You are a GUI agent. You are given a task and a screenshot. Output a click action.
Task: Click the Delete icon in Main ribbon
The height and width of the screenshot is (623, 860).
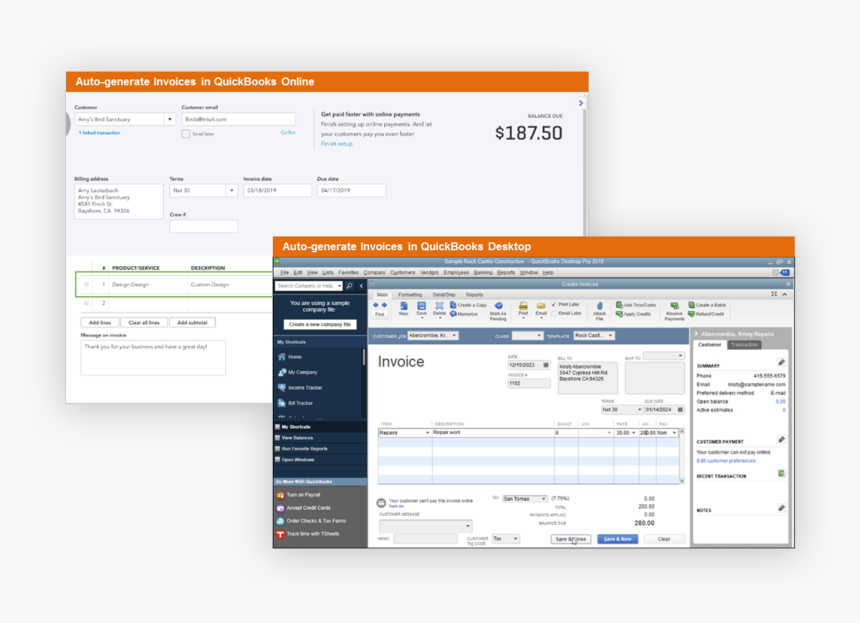click(439, 308)
